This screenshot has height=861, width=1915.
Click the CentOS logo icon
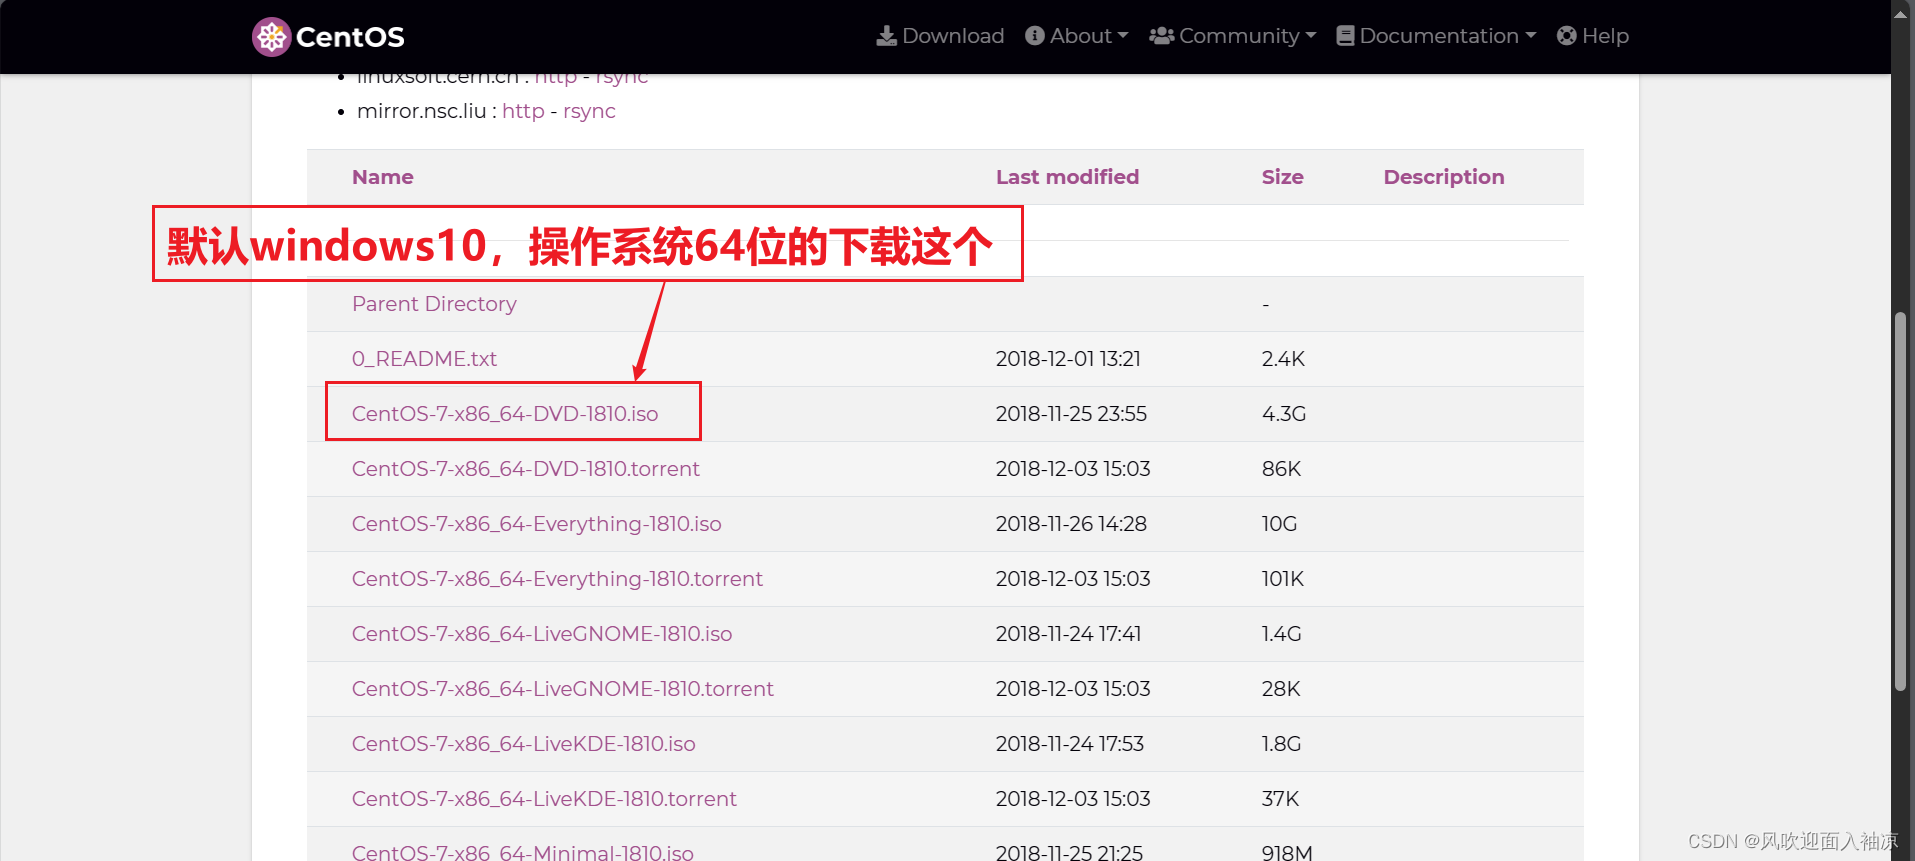[x=271, y=37]
